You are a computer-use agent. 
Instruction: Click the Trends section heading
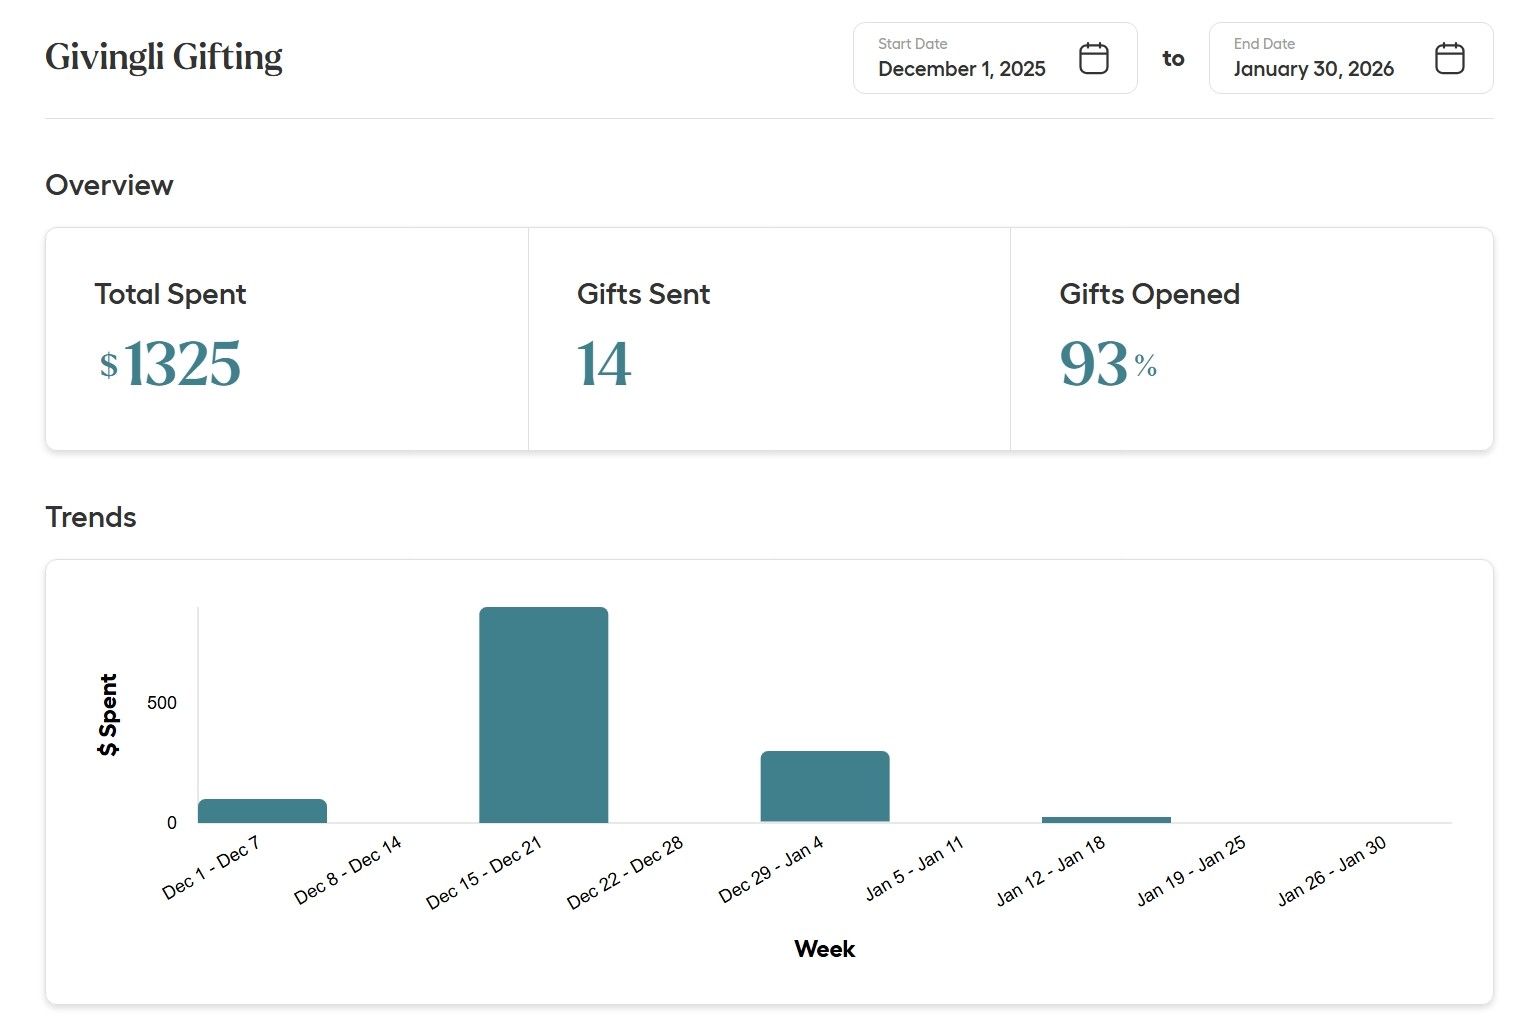(91, 517)
